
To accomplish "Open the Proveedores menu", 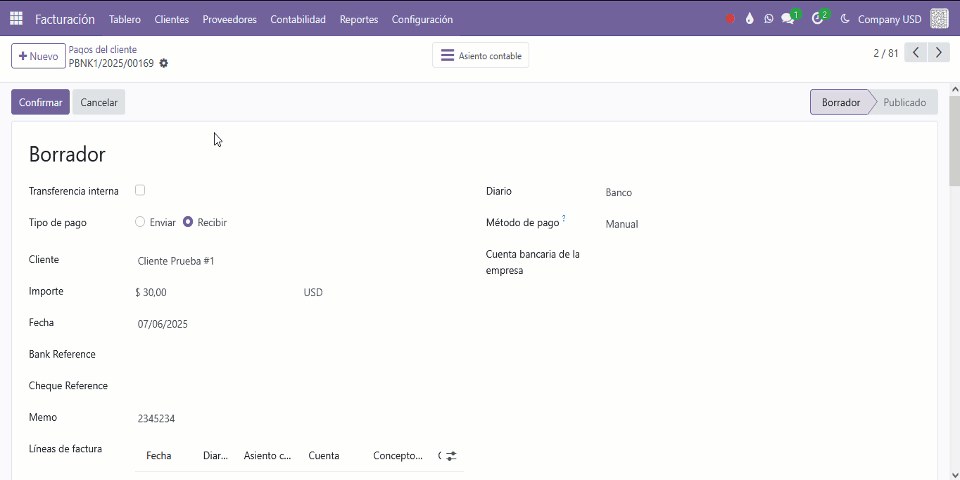I will (x=230, y=19).
